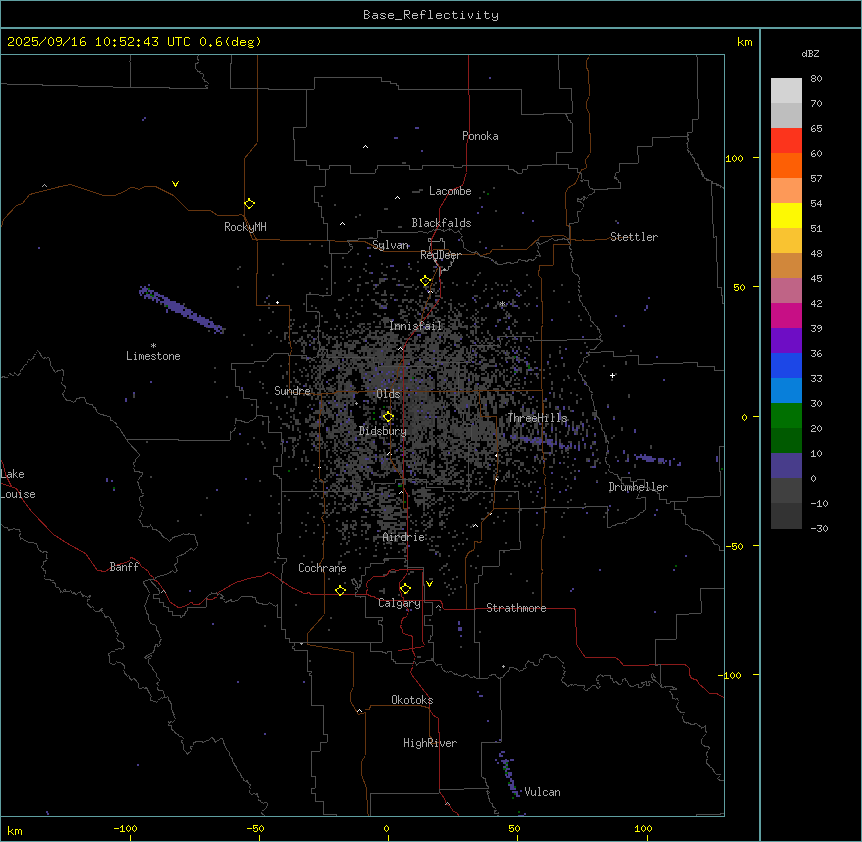Click the Strathmore town label

(x=516, y=608)
